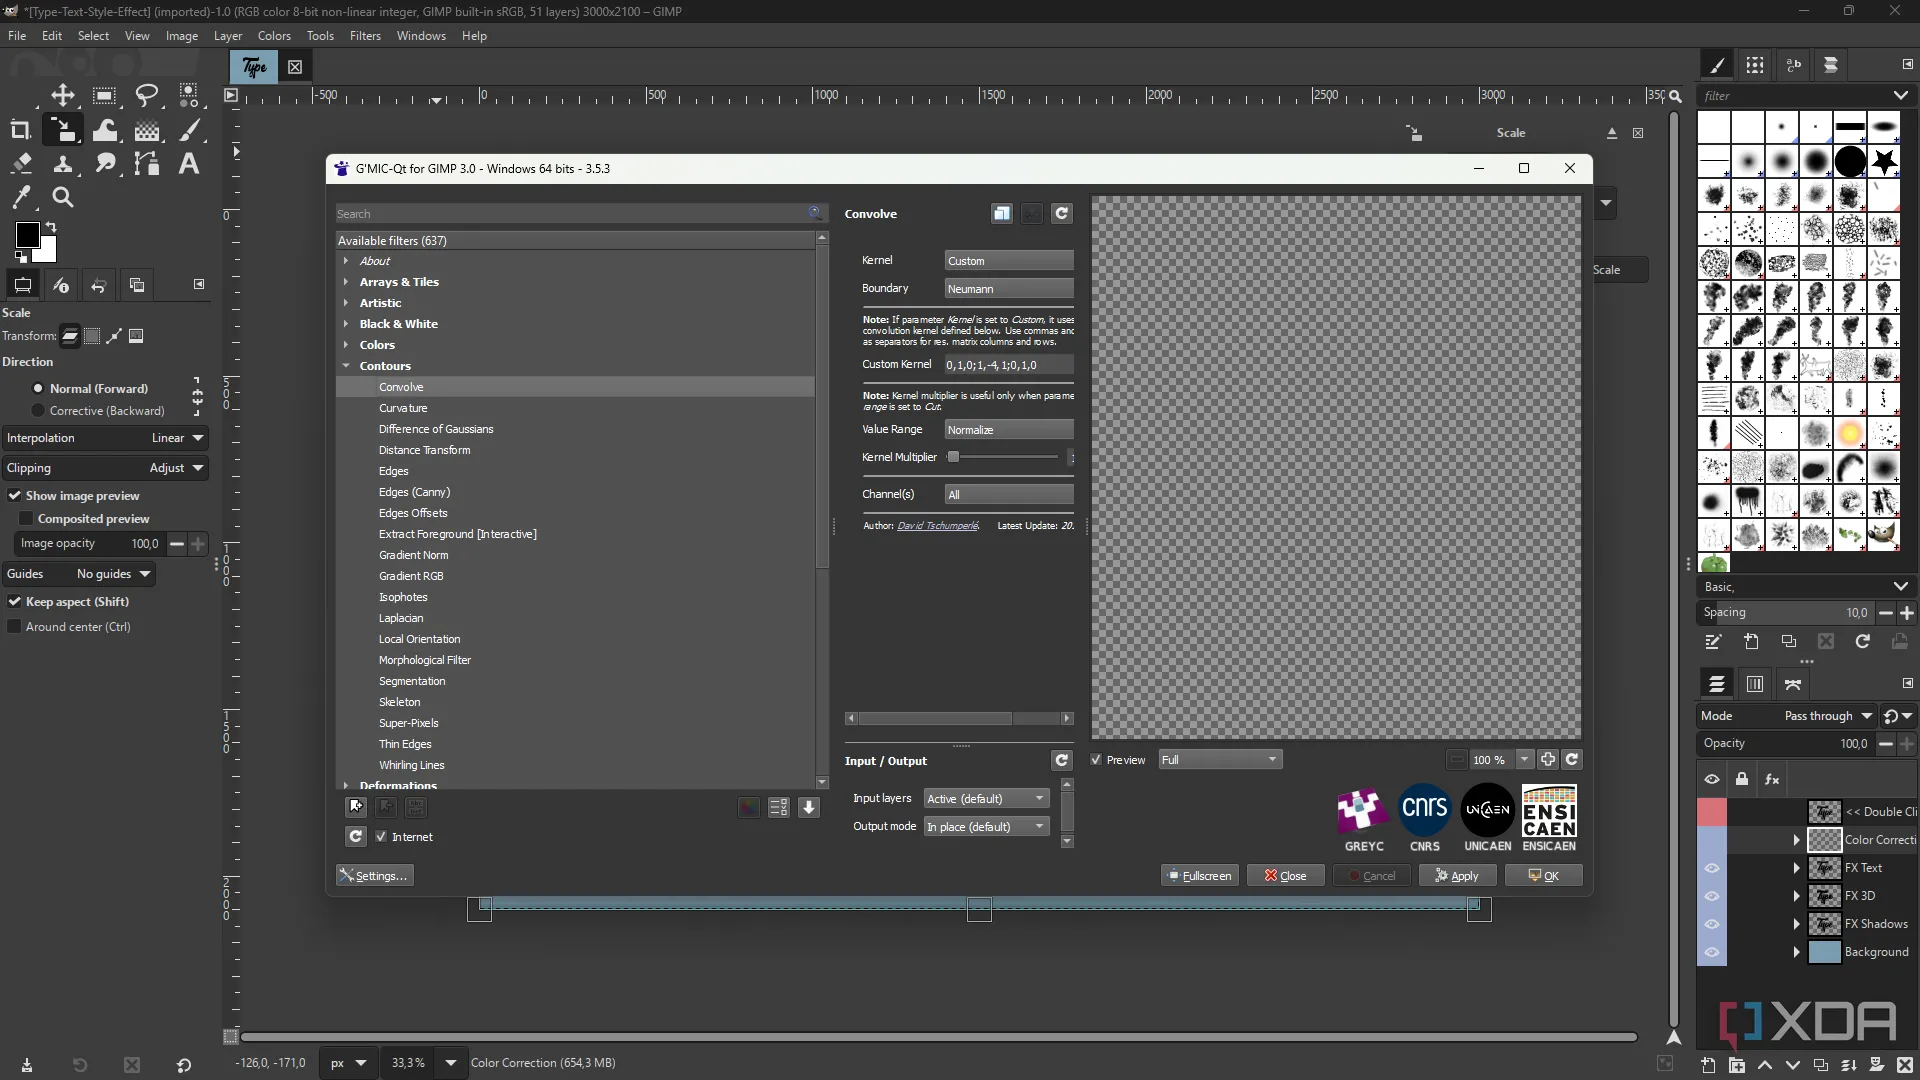Screen dimensions: 1920x1080
Task: Reset Convolve parameters with reset icon
Action: tap(1061, 213)
